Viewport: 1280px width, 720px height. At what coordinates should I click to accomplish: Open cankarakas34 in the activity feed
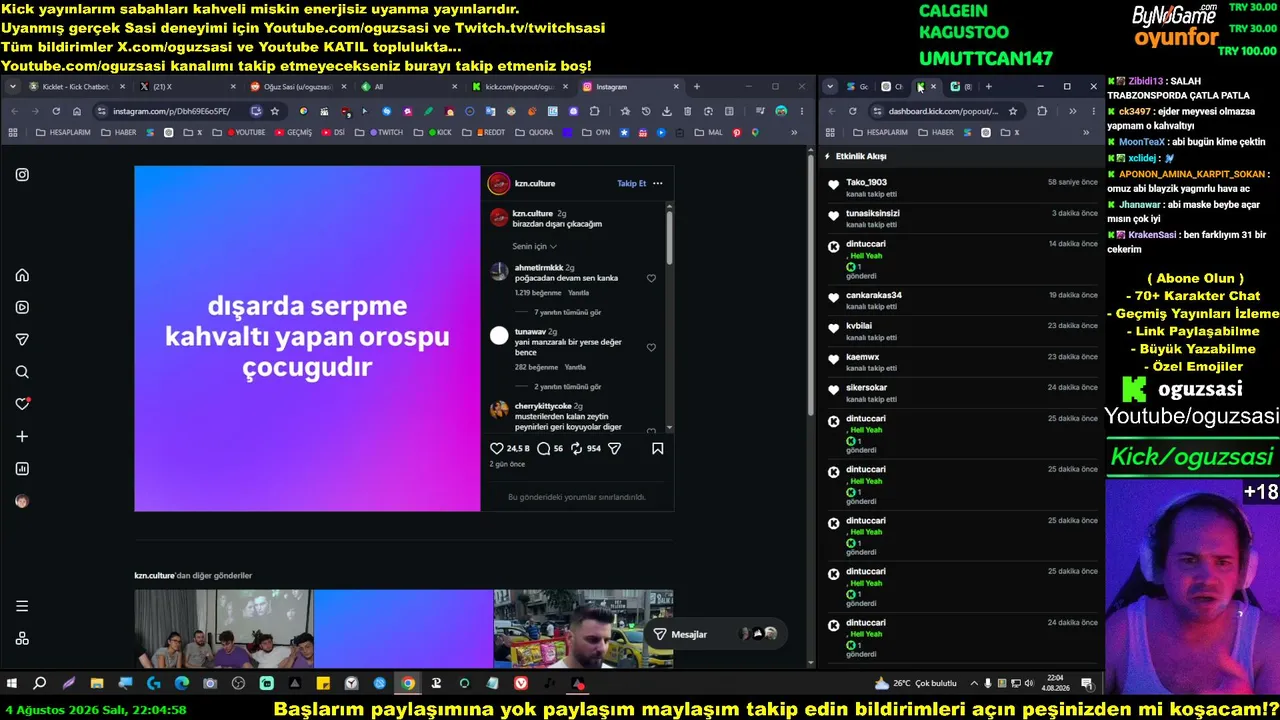tap(874, 295)
